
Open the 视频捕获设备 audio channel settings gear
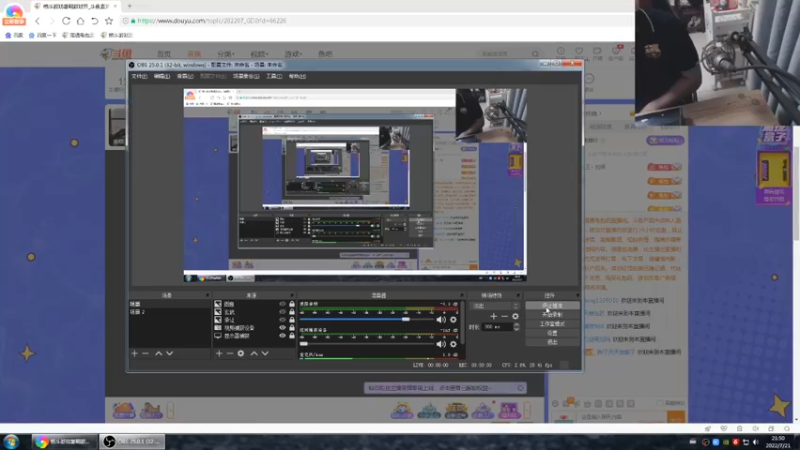[x=453, y=344]
